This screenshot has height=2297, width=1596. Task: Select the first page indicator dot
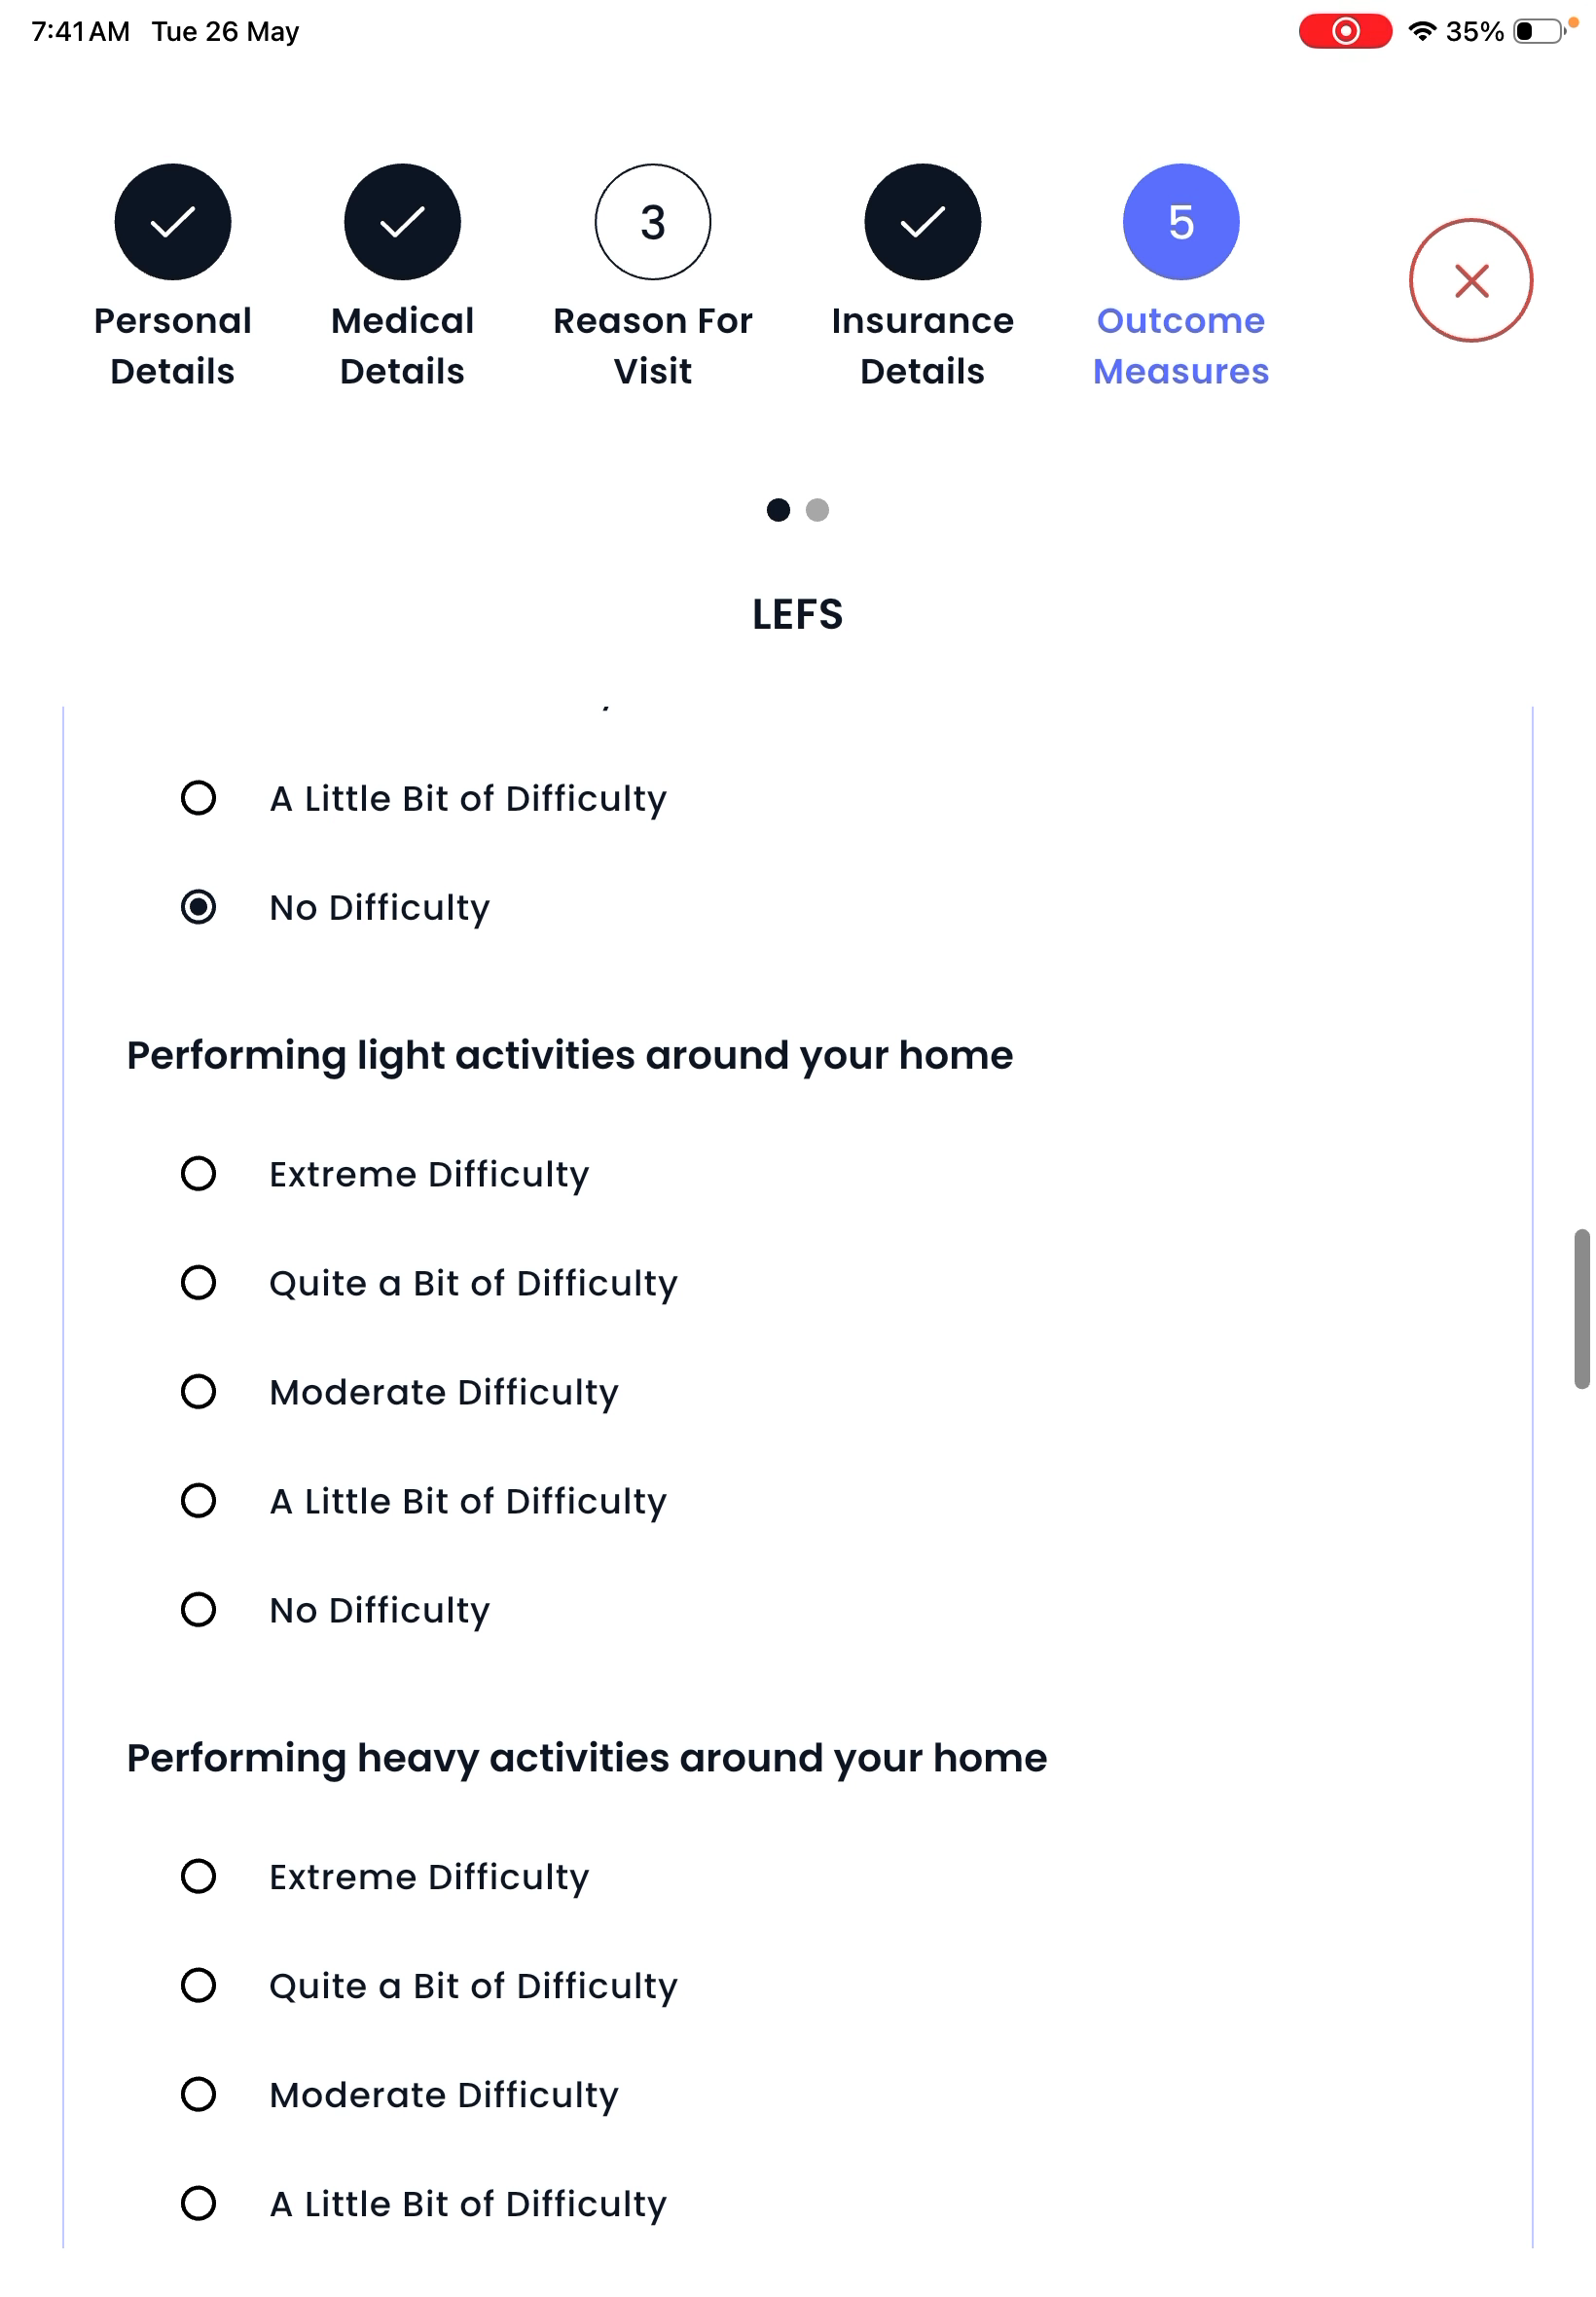778,510
